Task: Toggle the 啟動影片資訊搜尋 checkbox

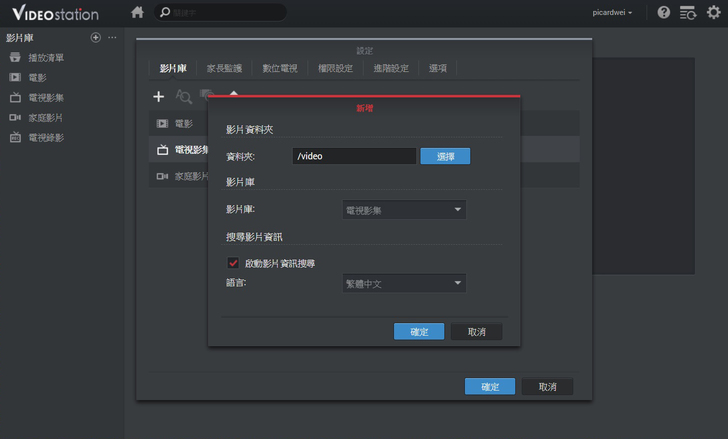Action: pyautogui.click(x=234, y=263)
